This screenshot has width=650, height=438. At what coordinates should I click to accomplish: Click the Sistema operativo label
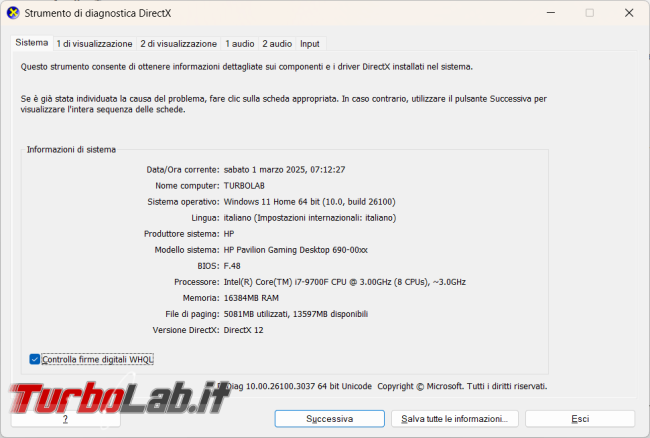pos(183,202)
